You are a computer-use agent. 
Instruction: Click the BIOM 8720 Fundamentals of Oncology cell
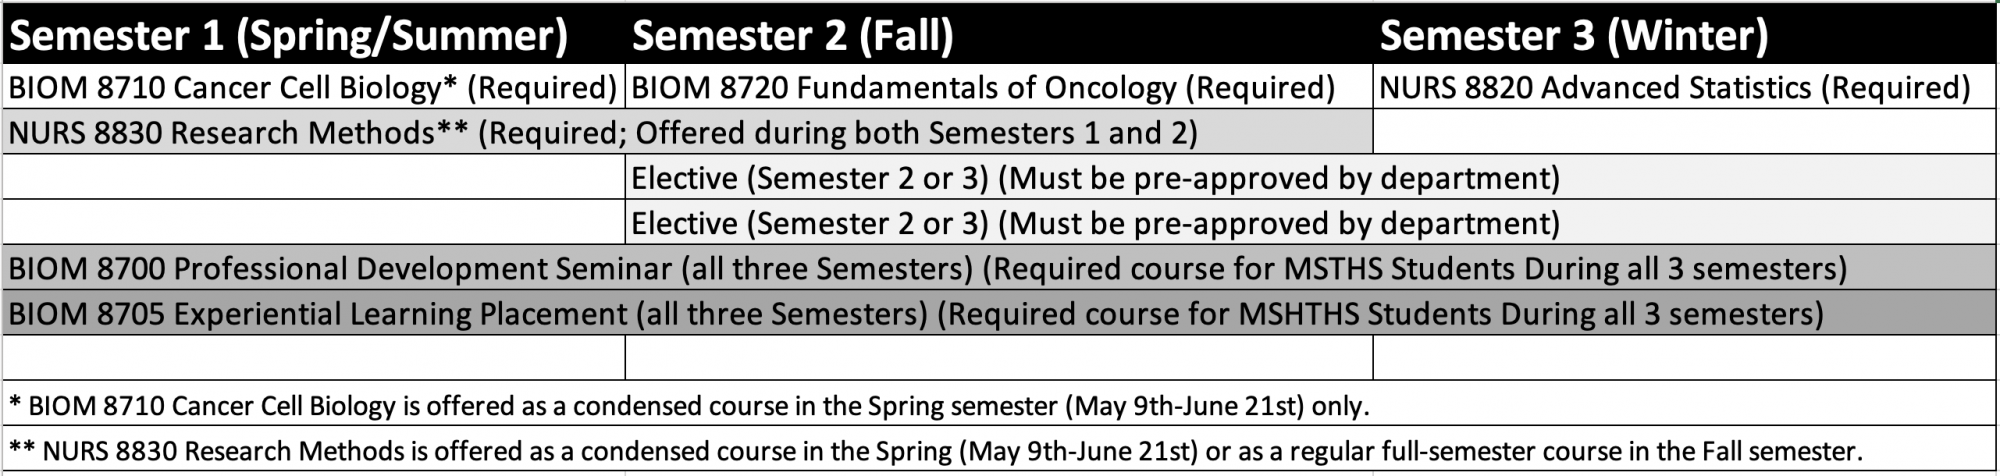pos(983,88)
